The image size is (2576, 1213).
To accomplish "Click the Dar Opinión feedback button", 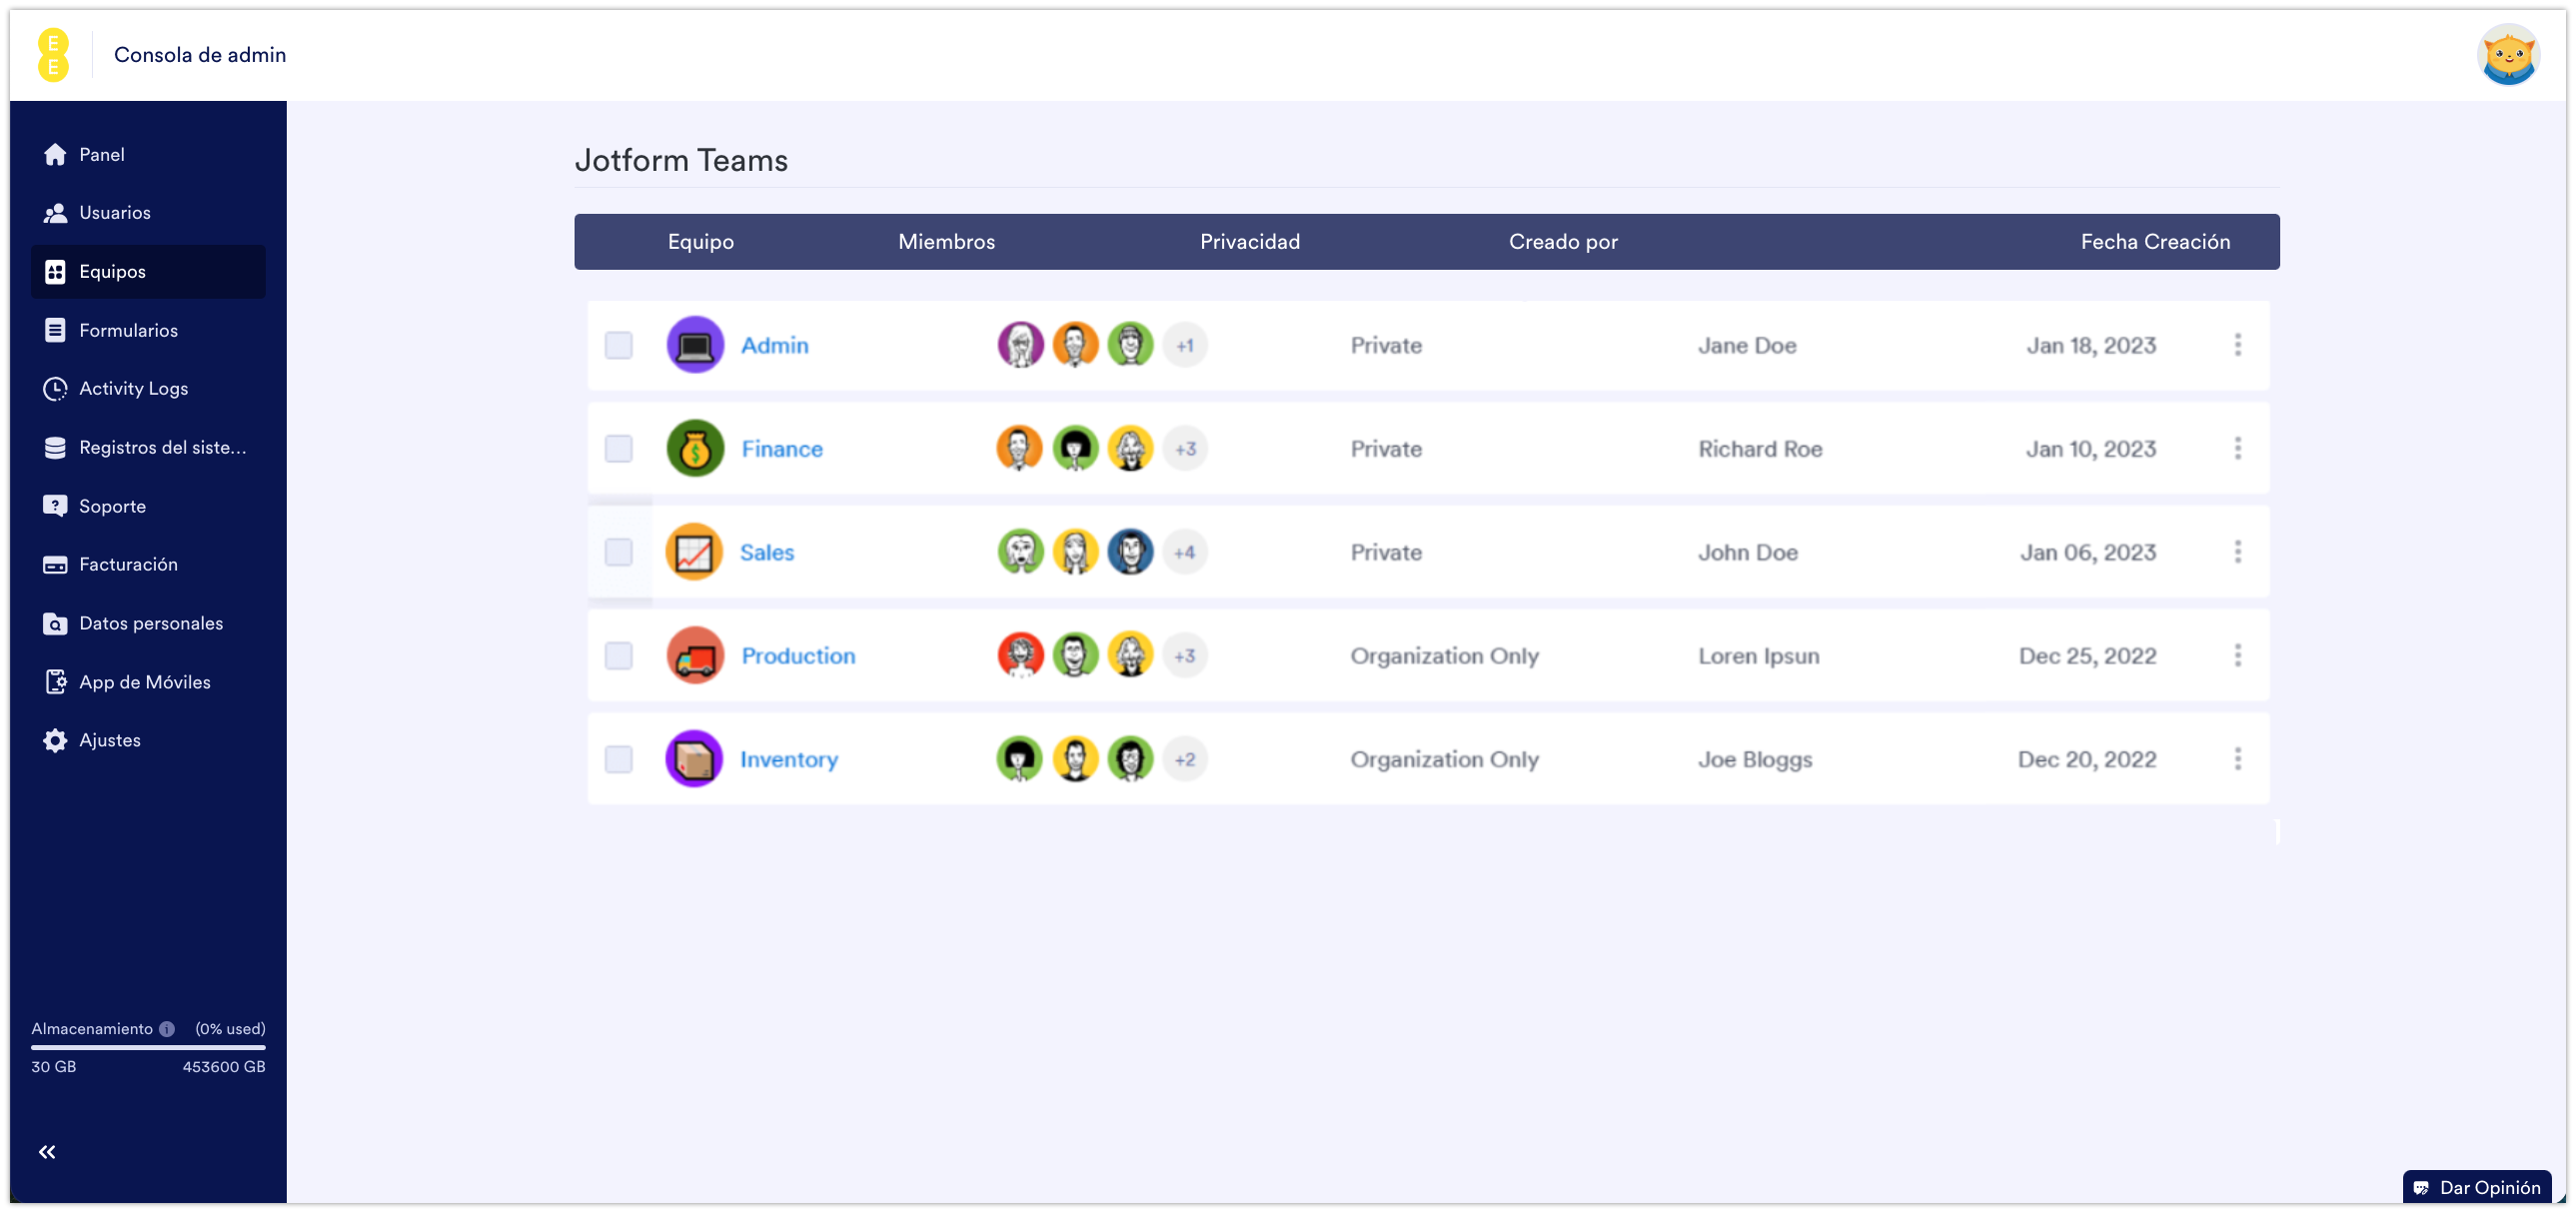I will pyautogui.click(x=2477, y=1188).
